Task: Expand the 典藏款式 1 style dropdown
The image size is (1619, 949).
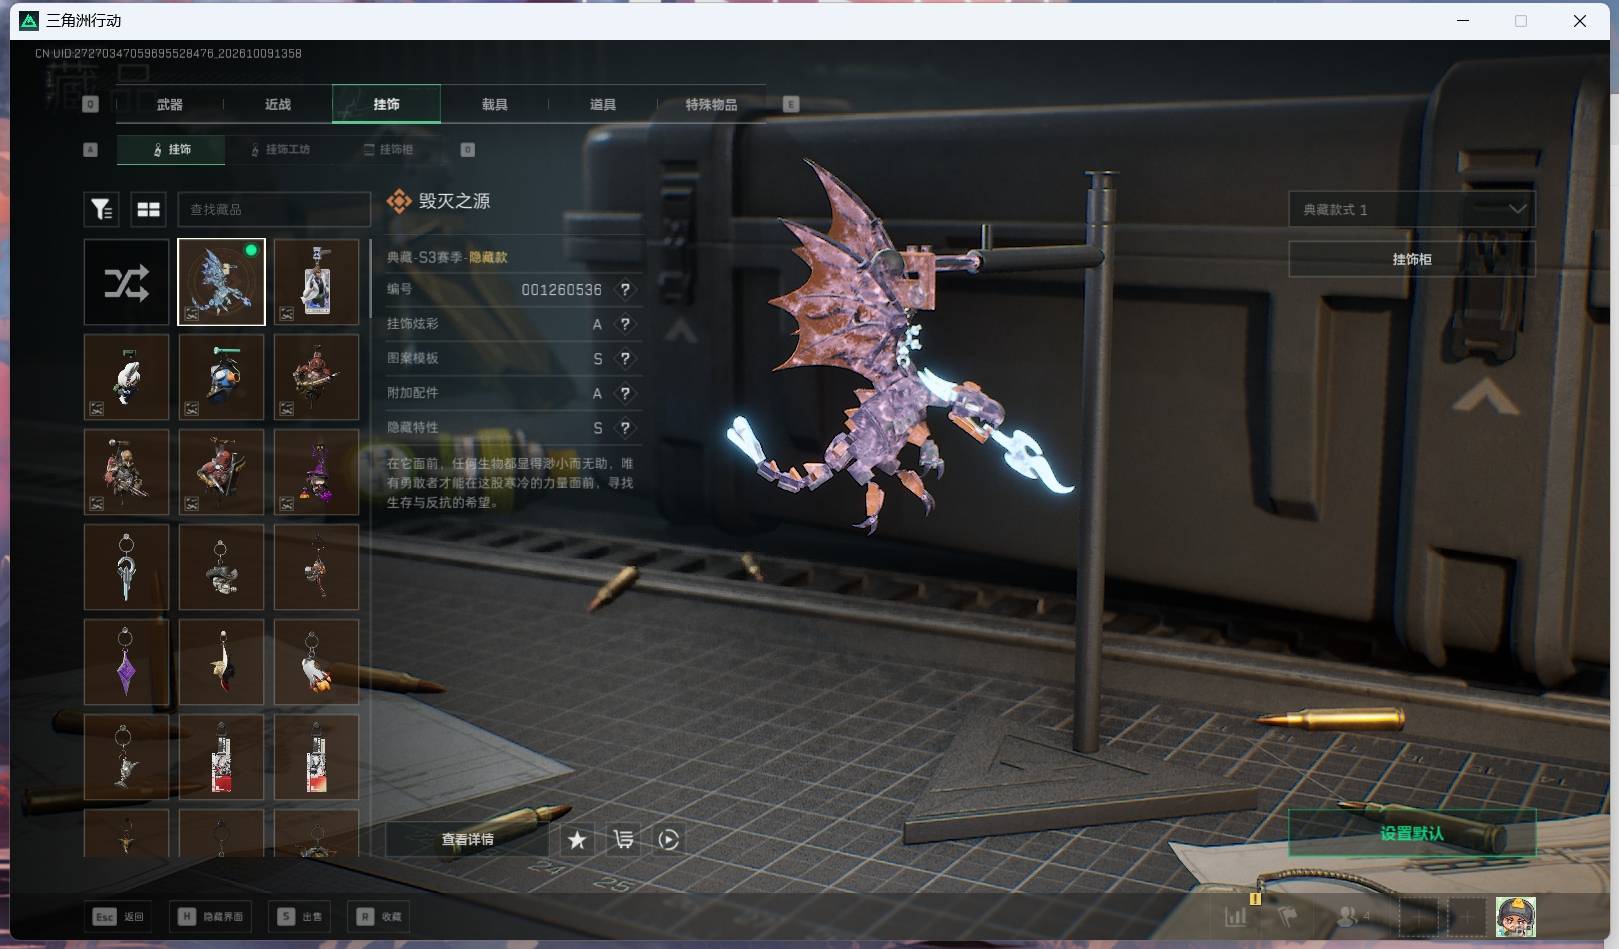Action: coord(1411,209)
